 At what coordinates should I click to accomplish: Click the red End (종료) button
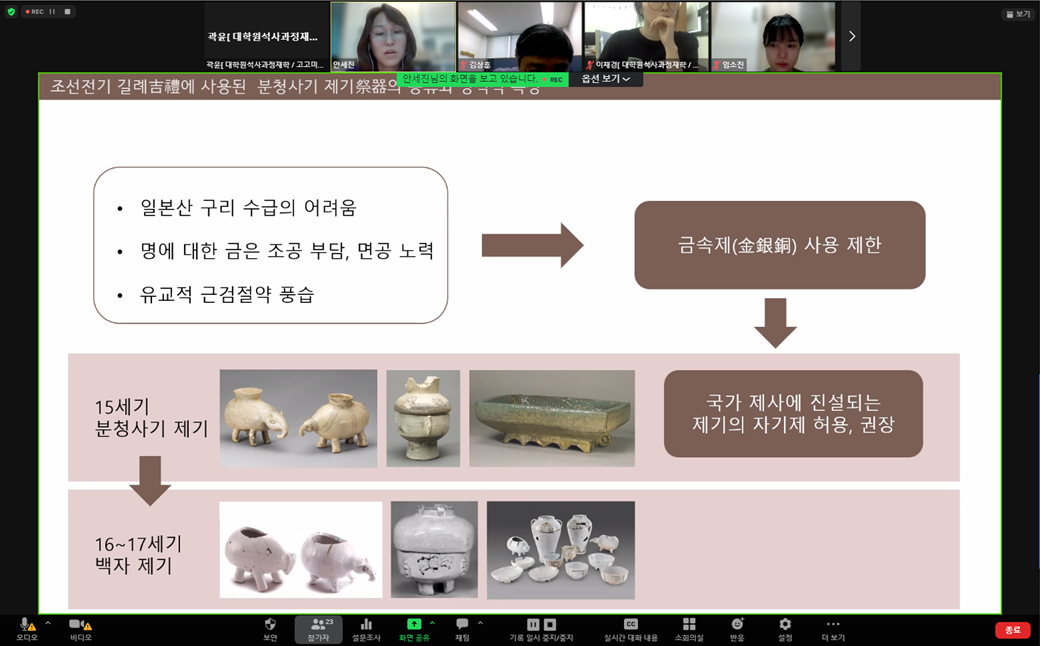(x=1012, y=630)
